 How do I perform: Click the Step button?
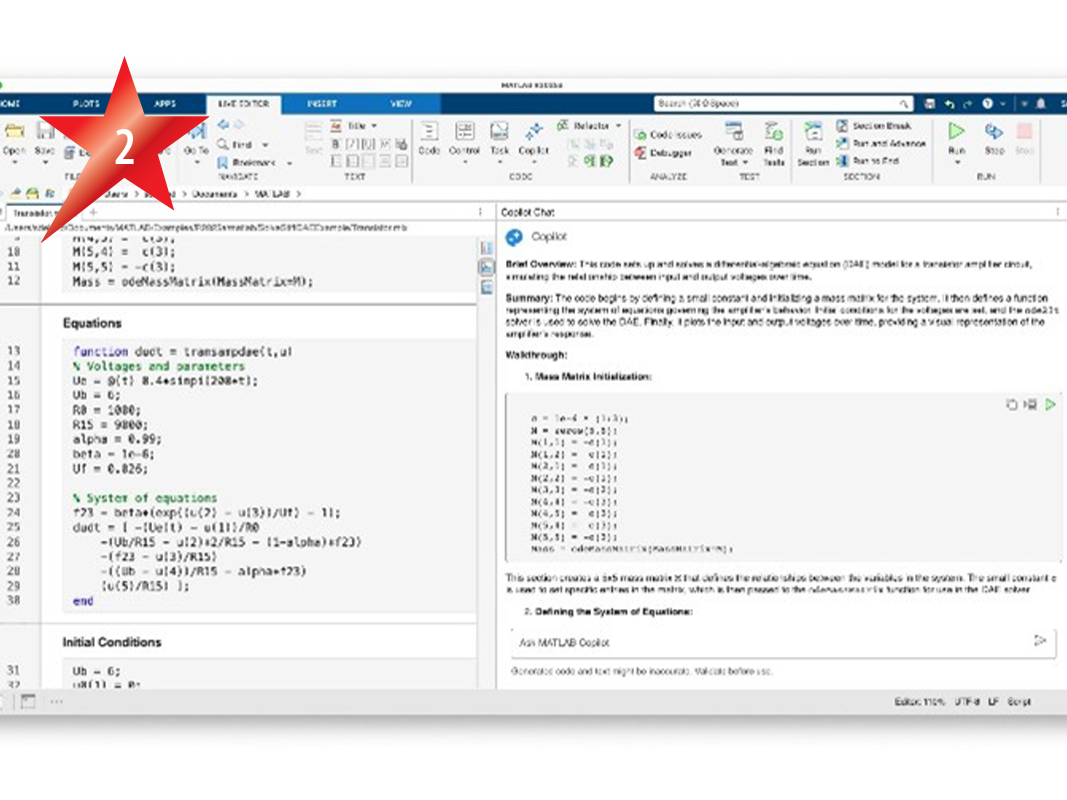pyautogui.click(x=994, y=138)
